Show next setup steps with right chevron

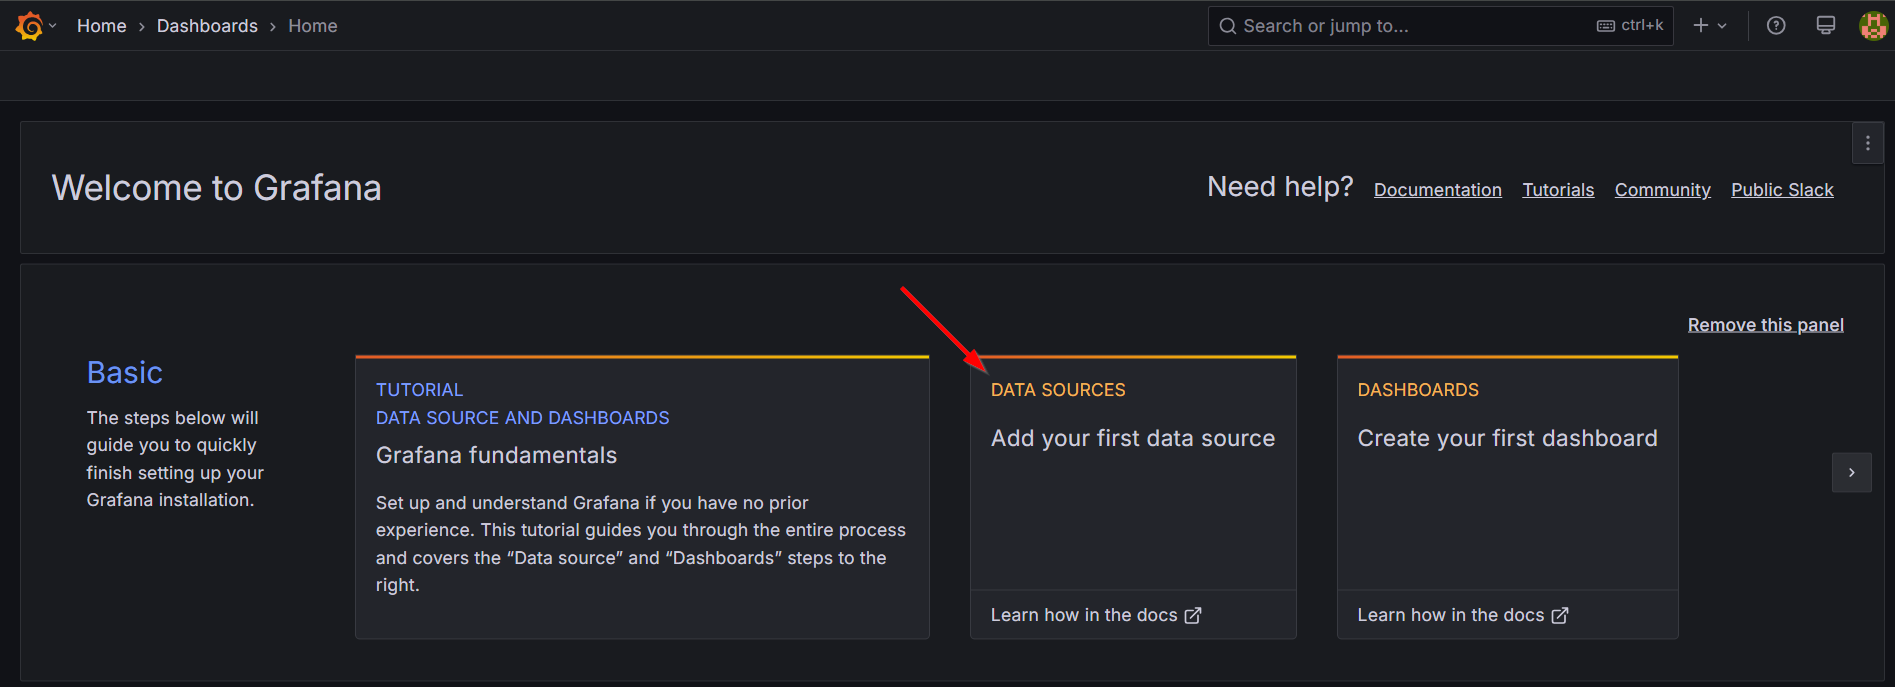tap(1852, 473)
